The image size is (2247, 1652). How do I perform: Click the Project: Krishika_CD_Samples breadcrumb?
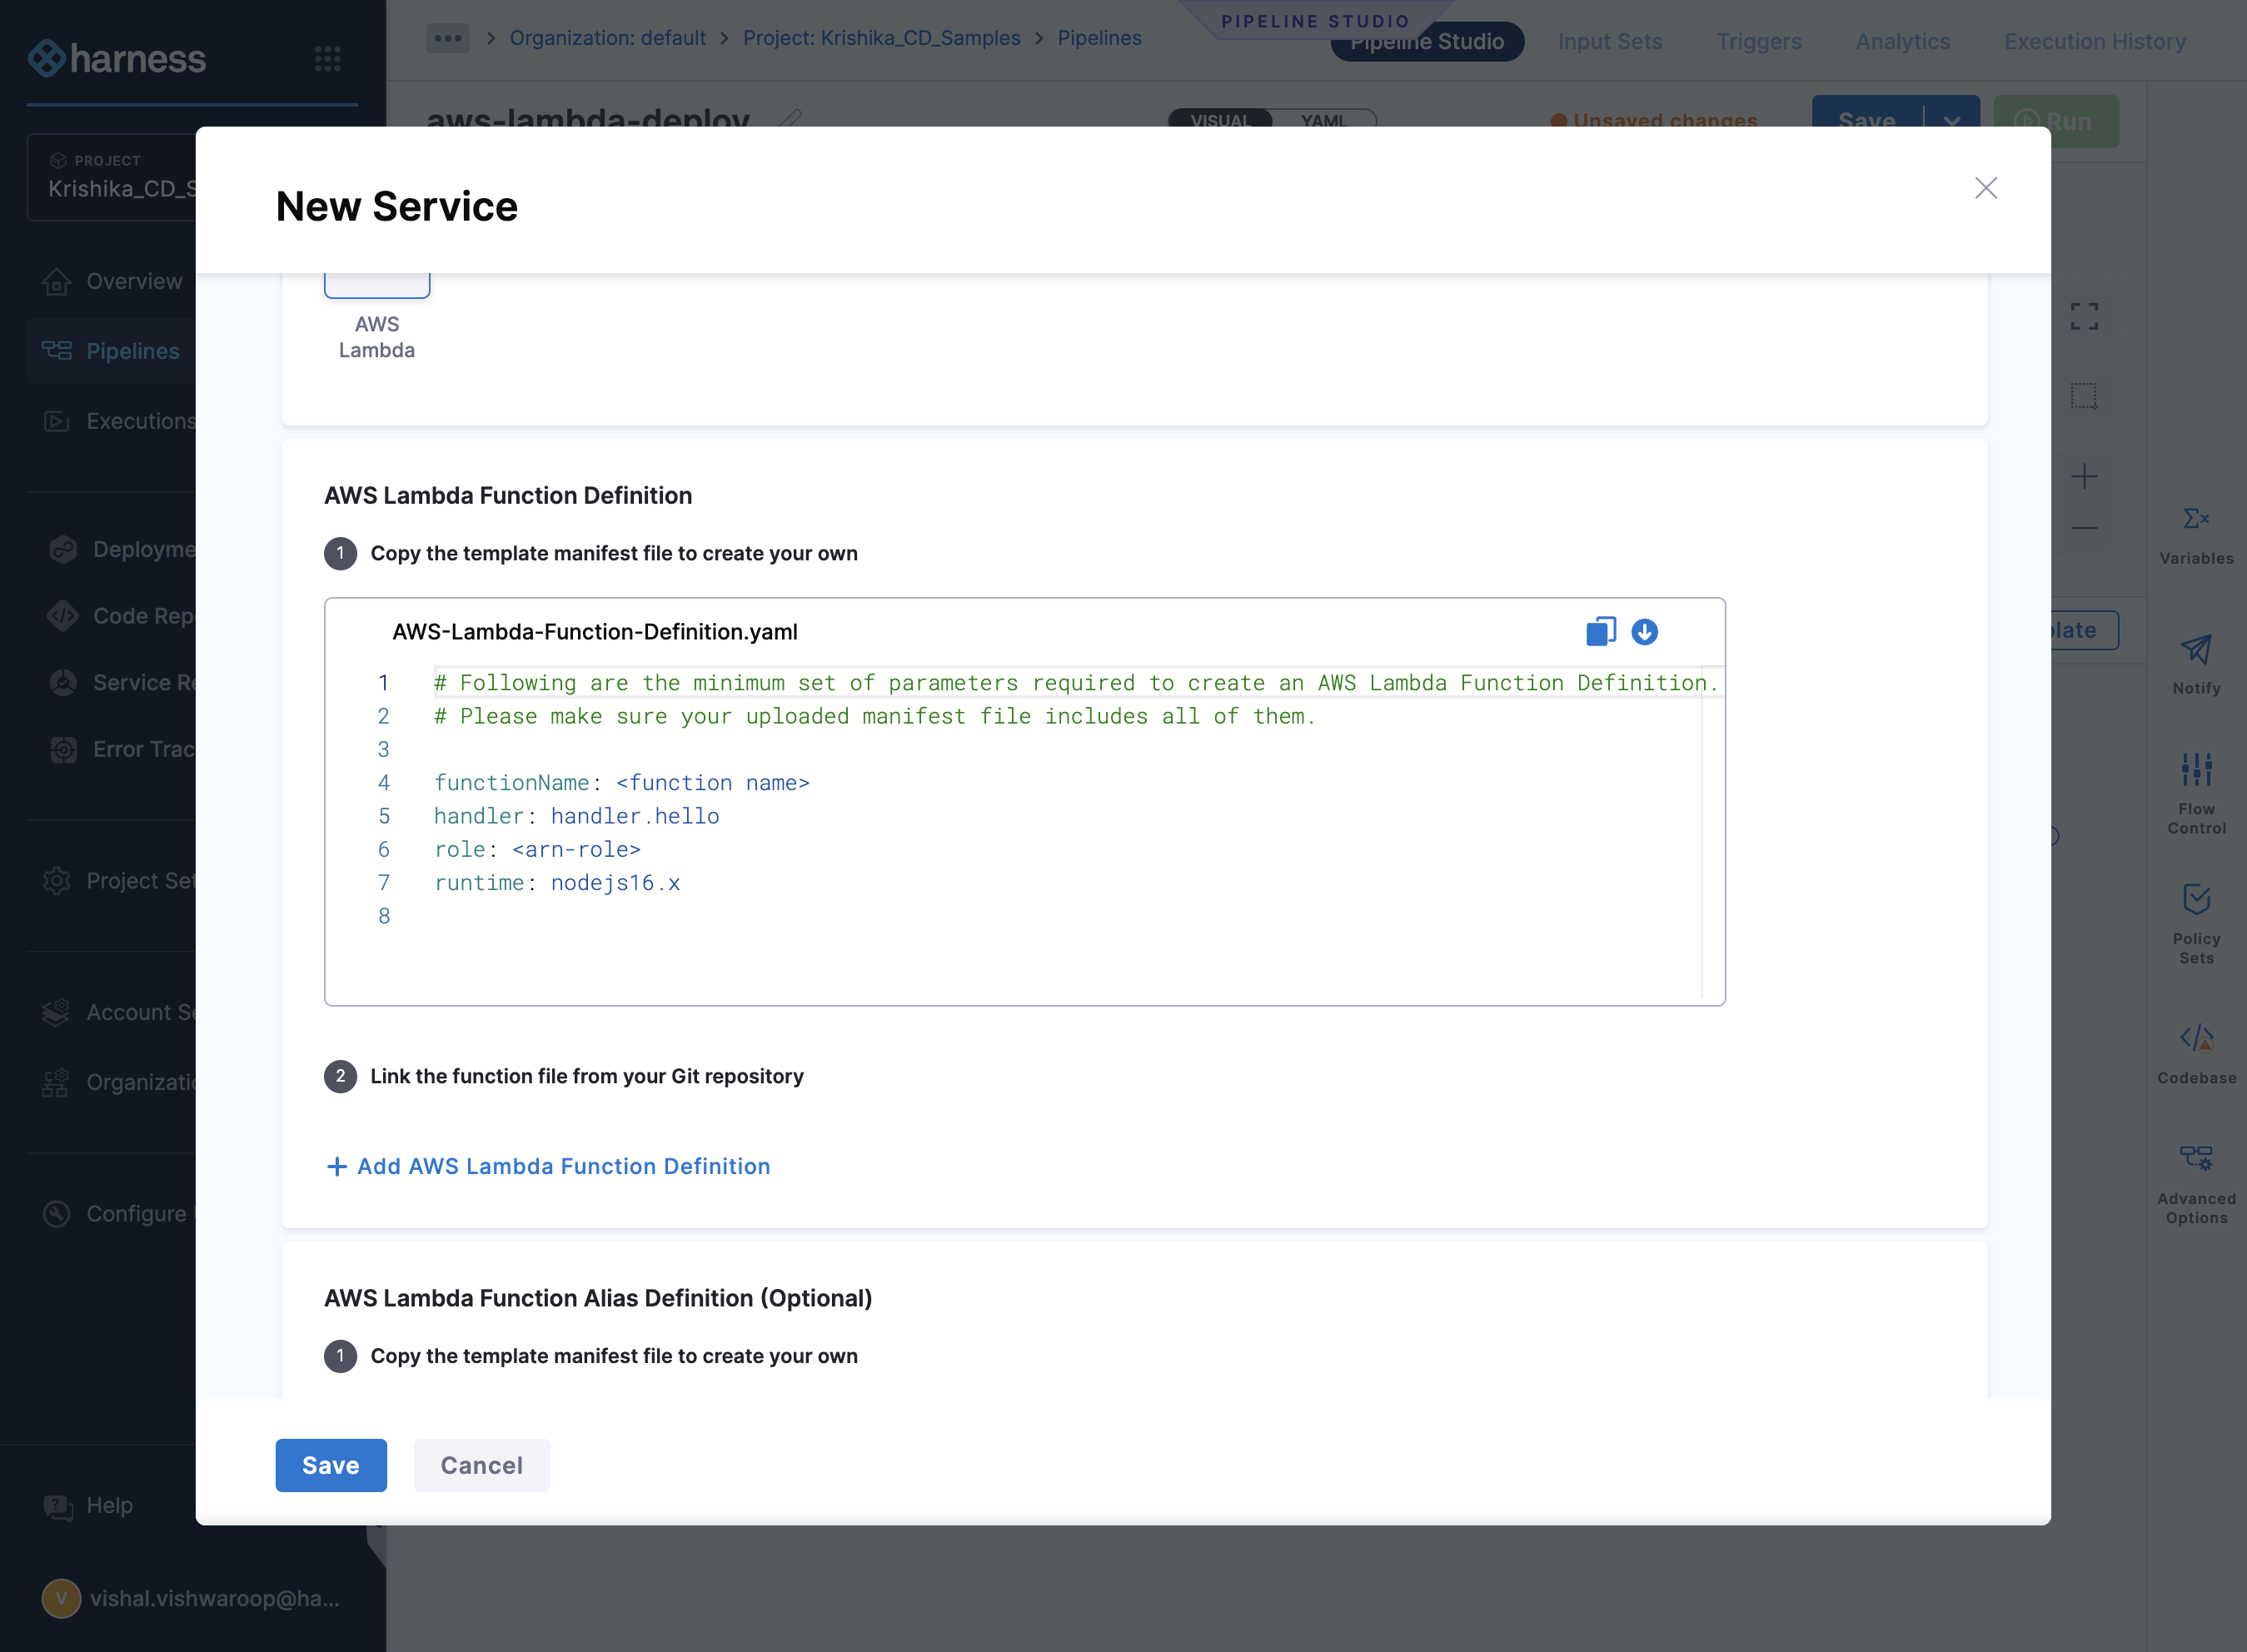(x=881, y=38)
